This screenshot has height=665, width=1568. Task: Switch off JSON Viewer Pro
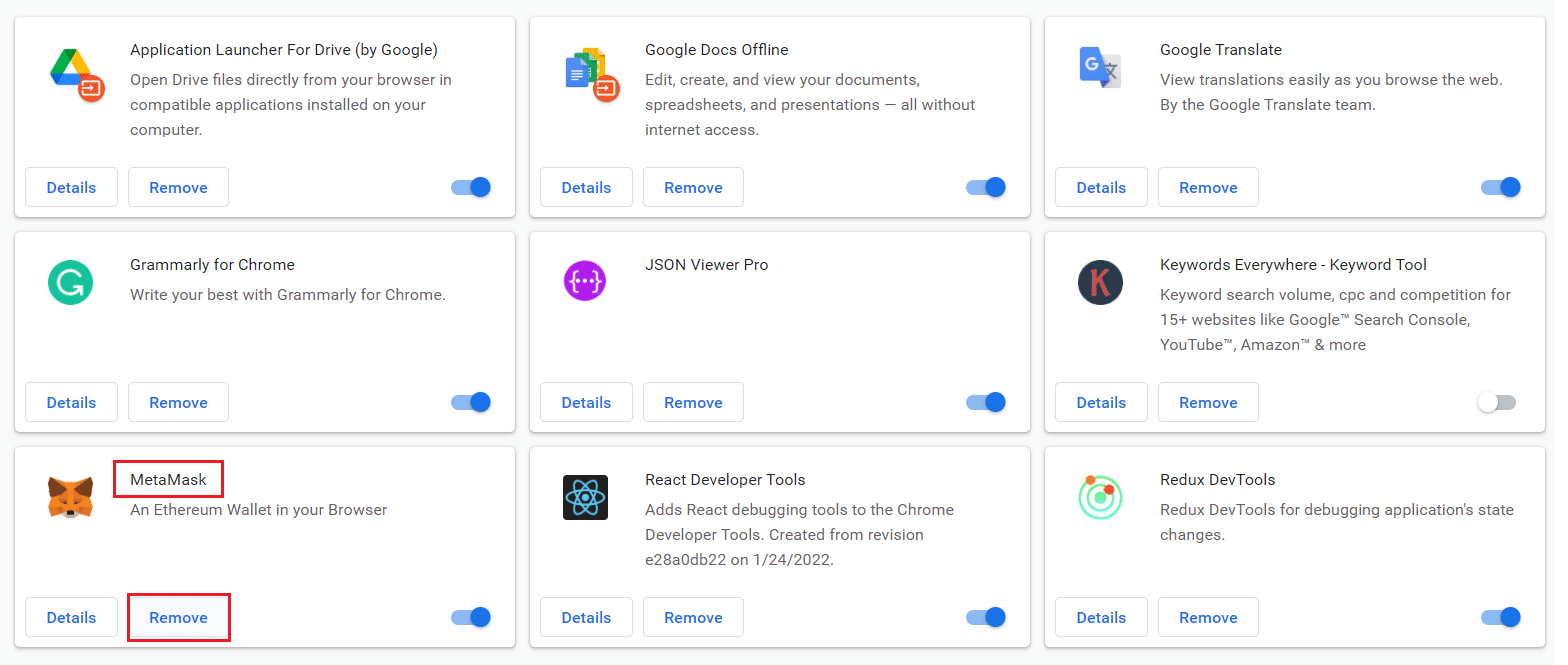click(x=986, y=402)
